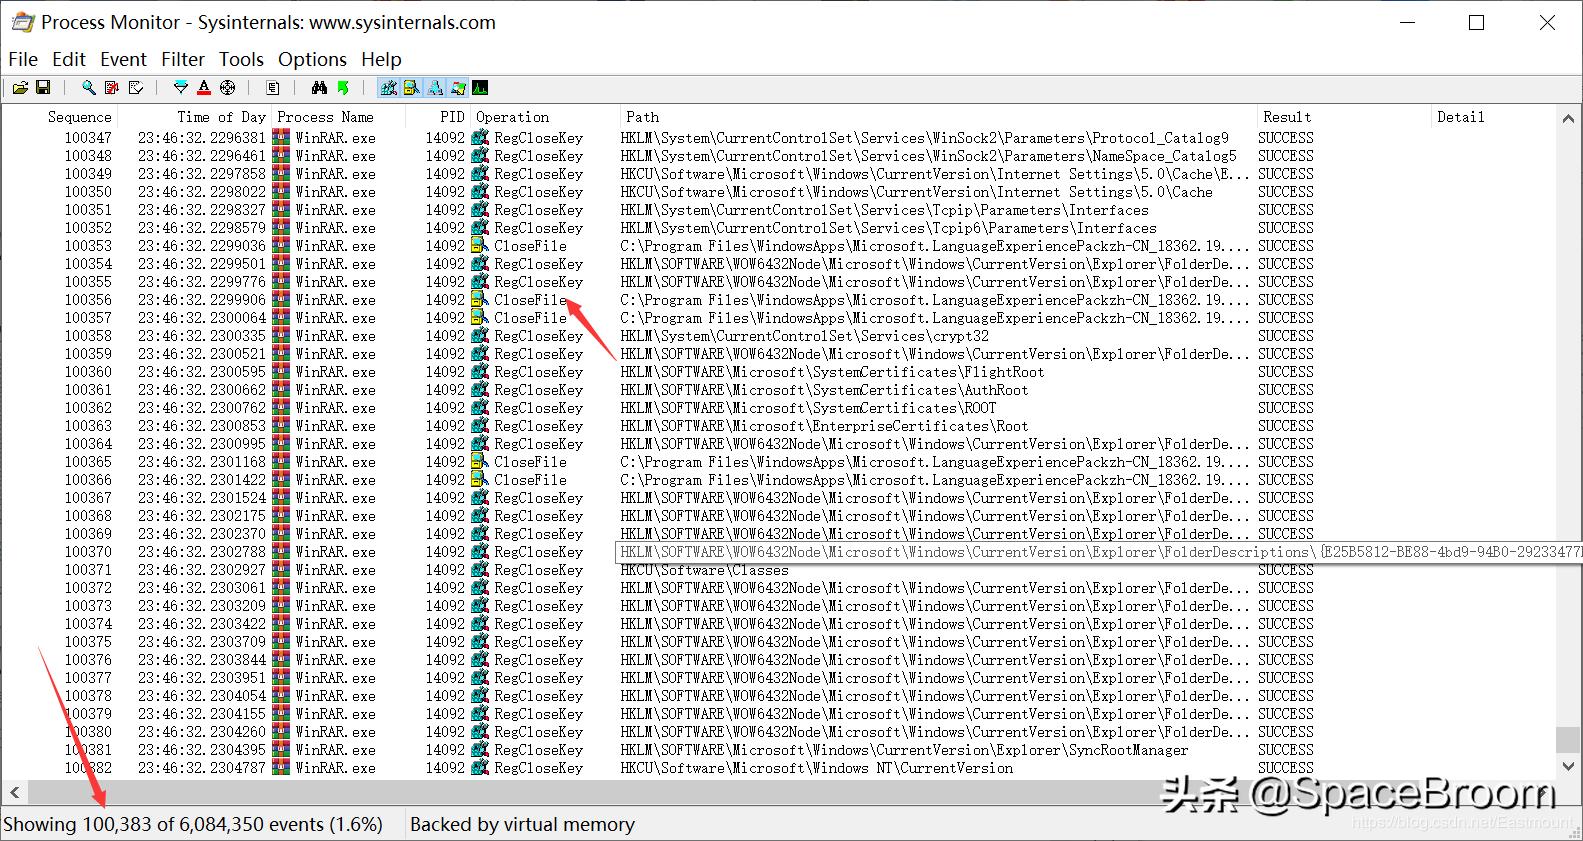Click the green Jump To Object arrow icon

343,88
